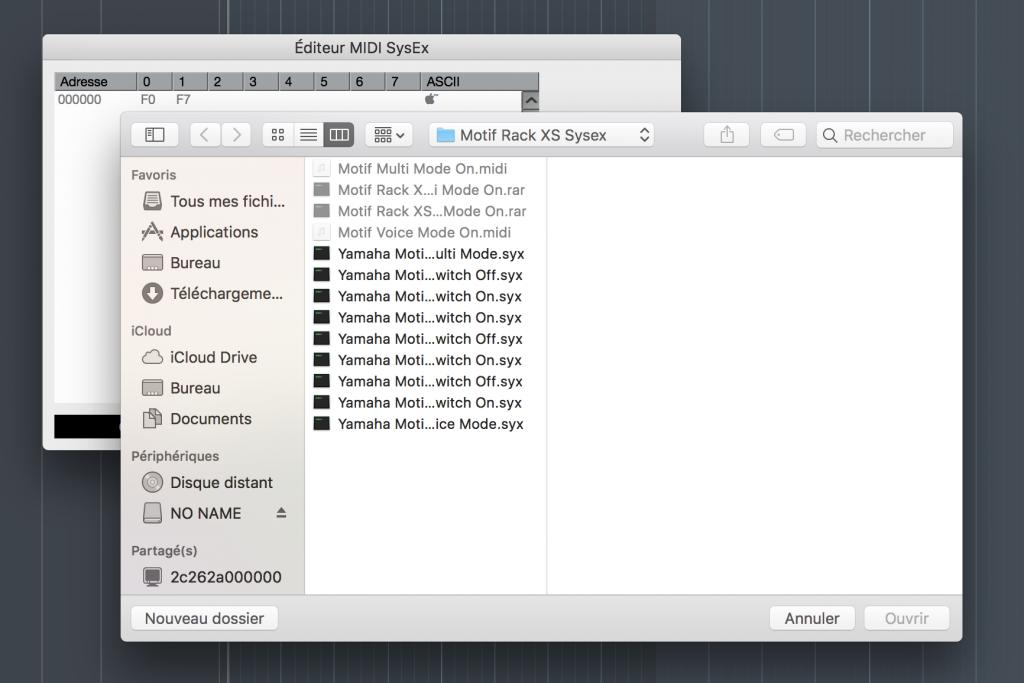
Task: Switch to list view
Action: pyautogui.click(x=308, y=135)
